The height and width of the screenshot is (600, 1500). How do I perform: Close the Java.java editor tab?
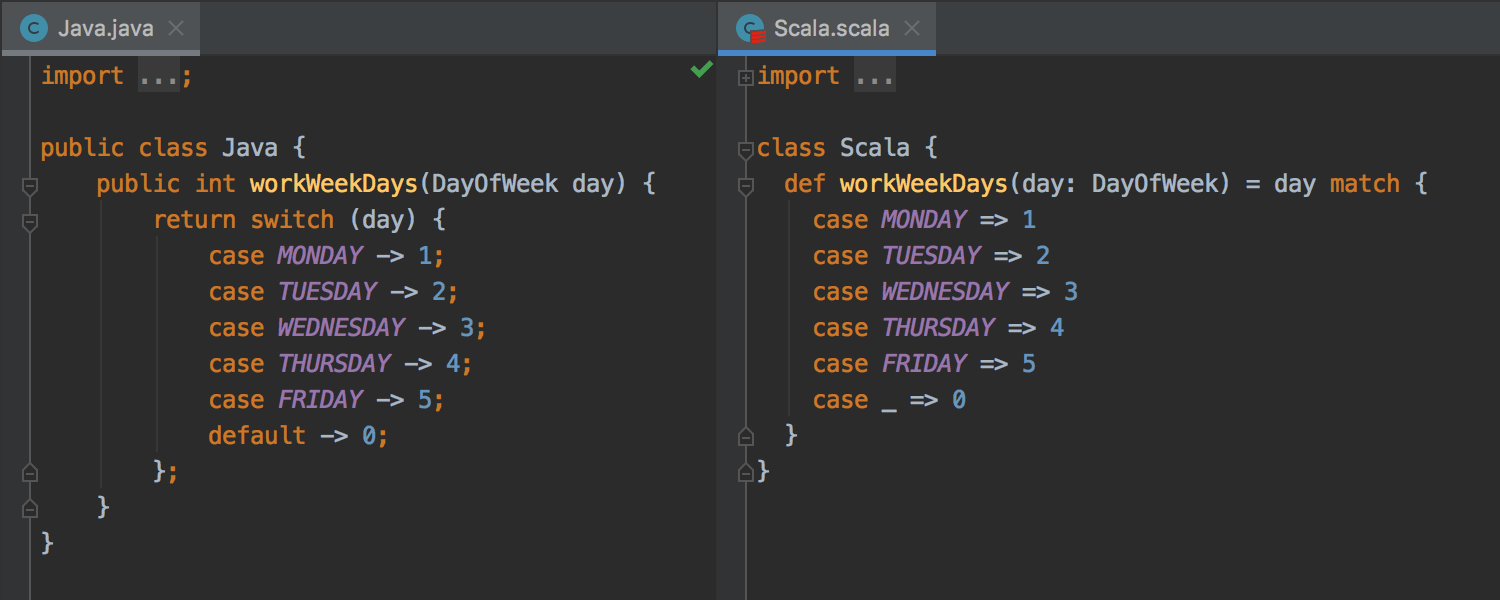coord(176,28)
